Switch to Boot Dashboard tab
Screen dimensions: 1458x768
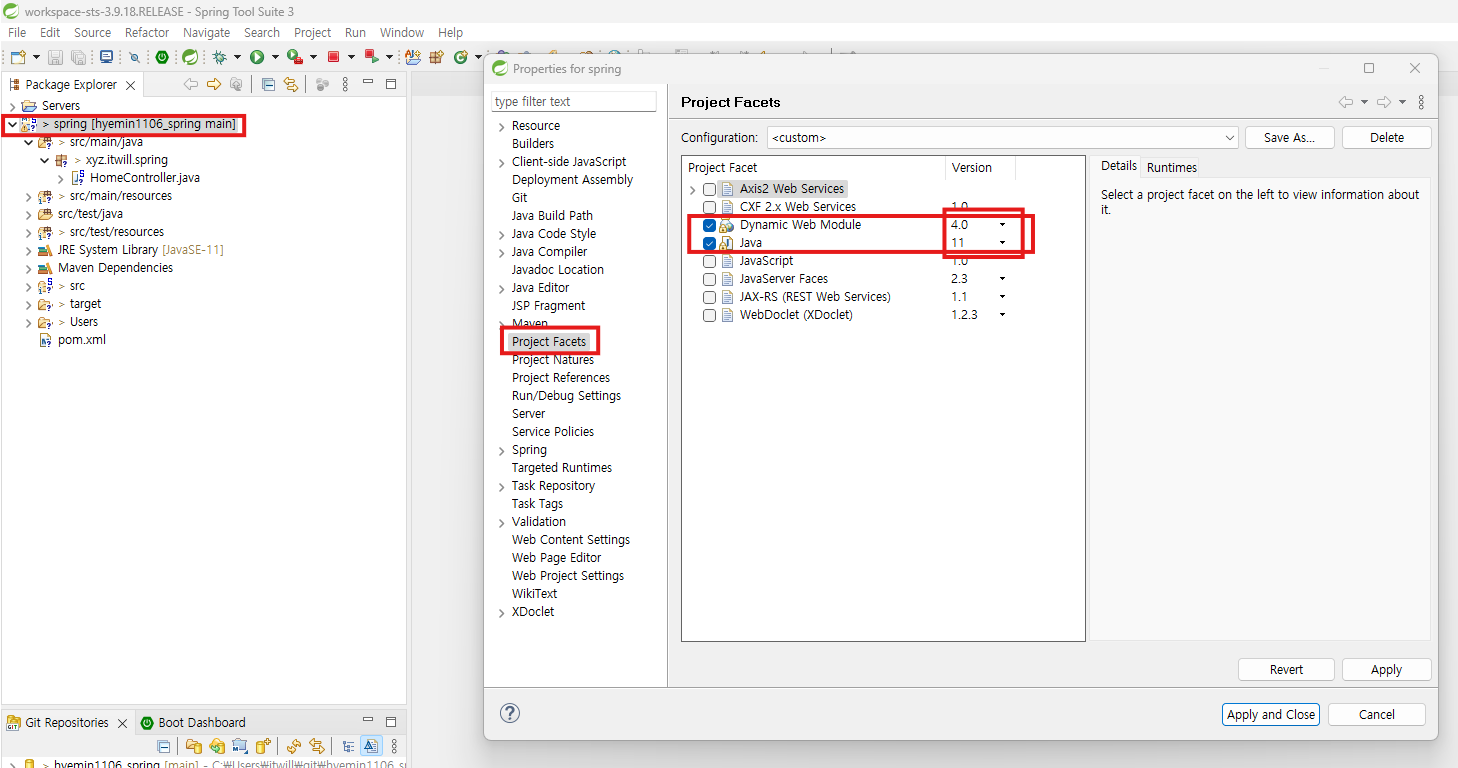[x=194, y=722]
